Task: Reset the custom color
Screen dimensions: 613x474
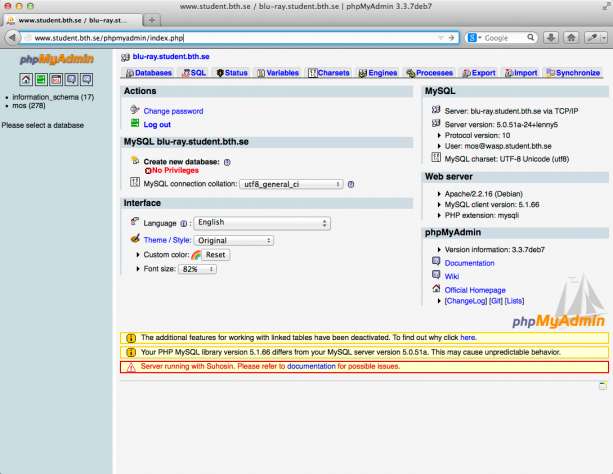Action: click(x=216, y=255)
